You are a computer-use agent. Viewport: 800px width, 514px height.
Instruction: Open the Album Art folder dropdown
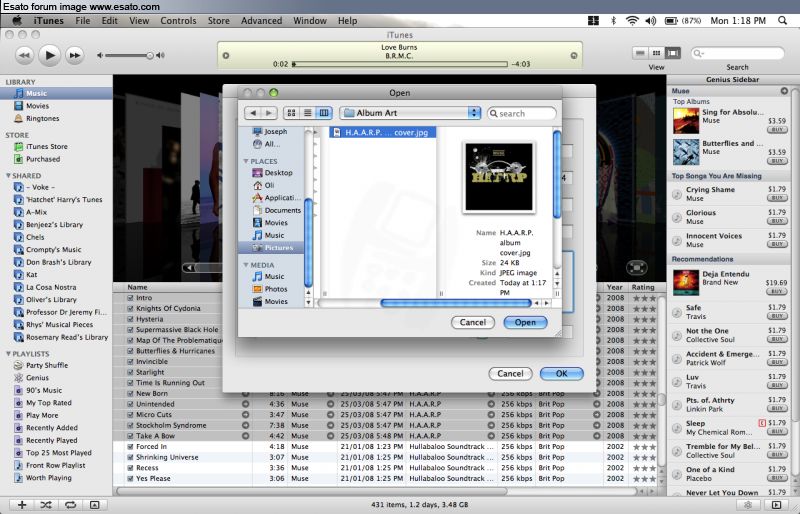411,113
